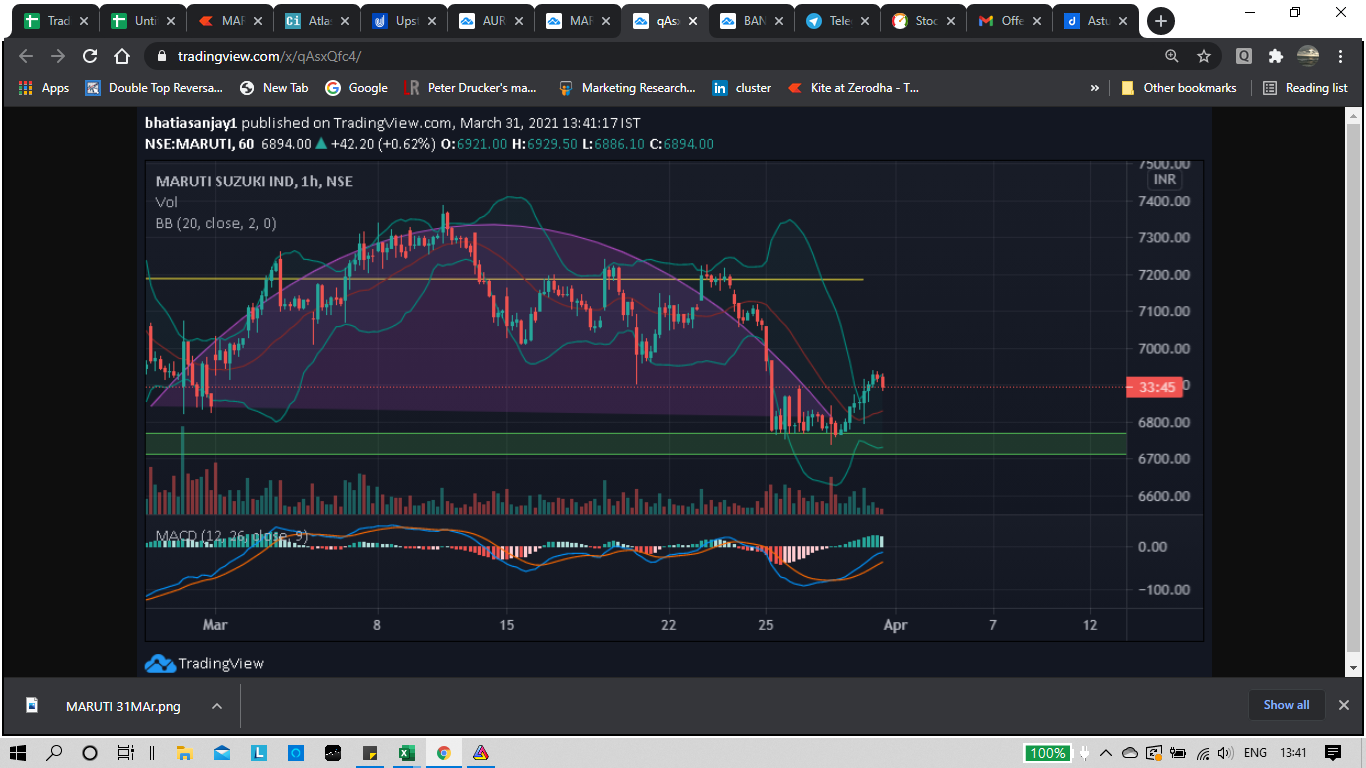This screenshot has width=1366, height=768.
Task: Click the MARUTI SUZUKI IND chart title
Action: coord(254,181)
